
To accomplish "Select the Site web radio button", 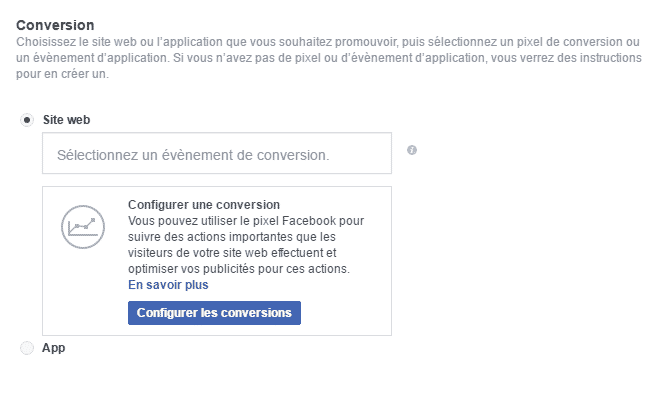I will pyautogui.click(x=27, y=120).
